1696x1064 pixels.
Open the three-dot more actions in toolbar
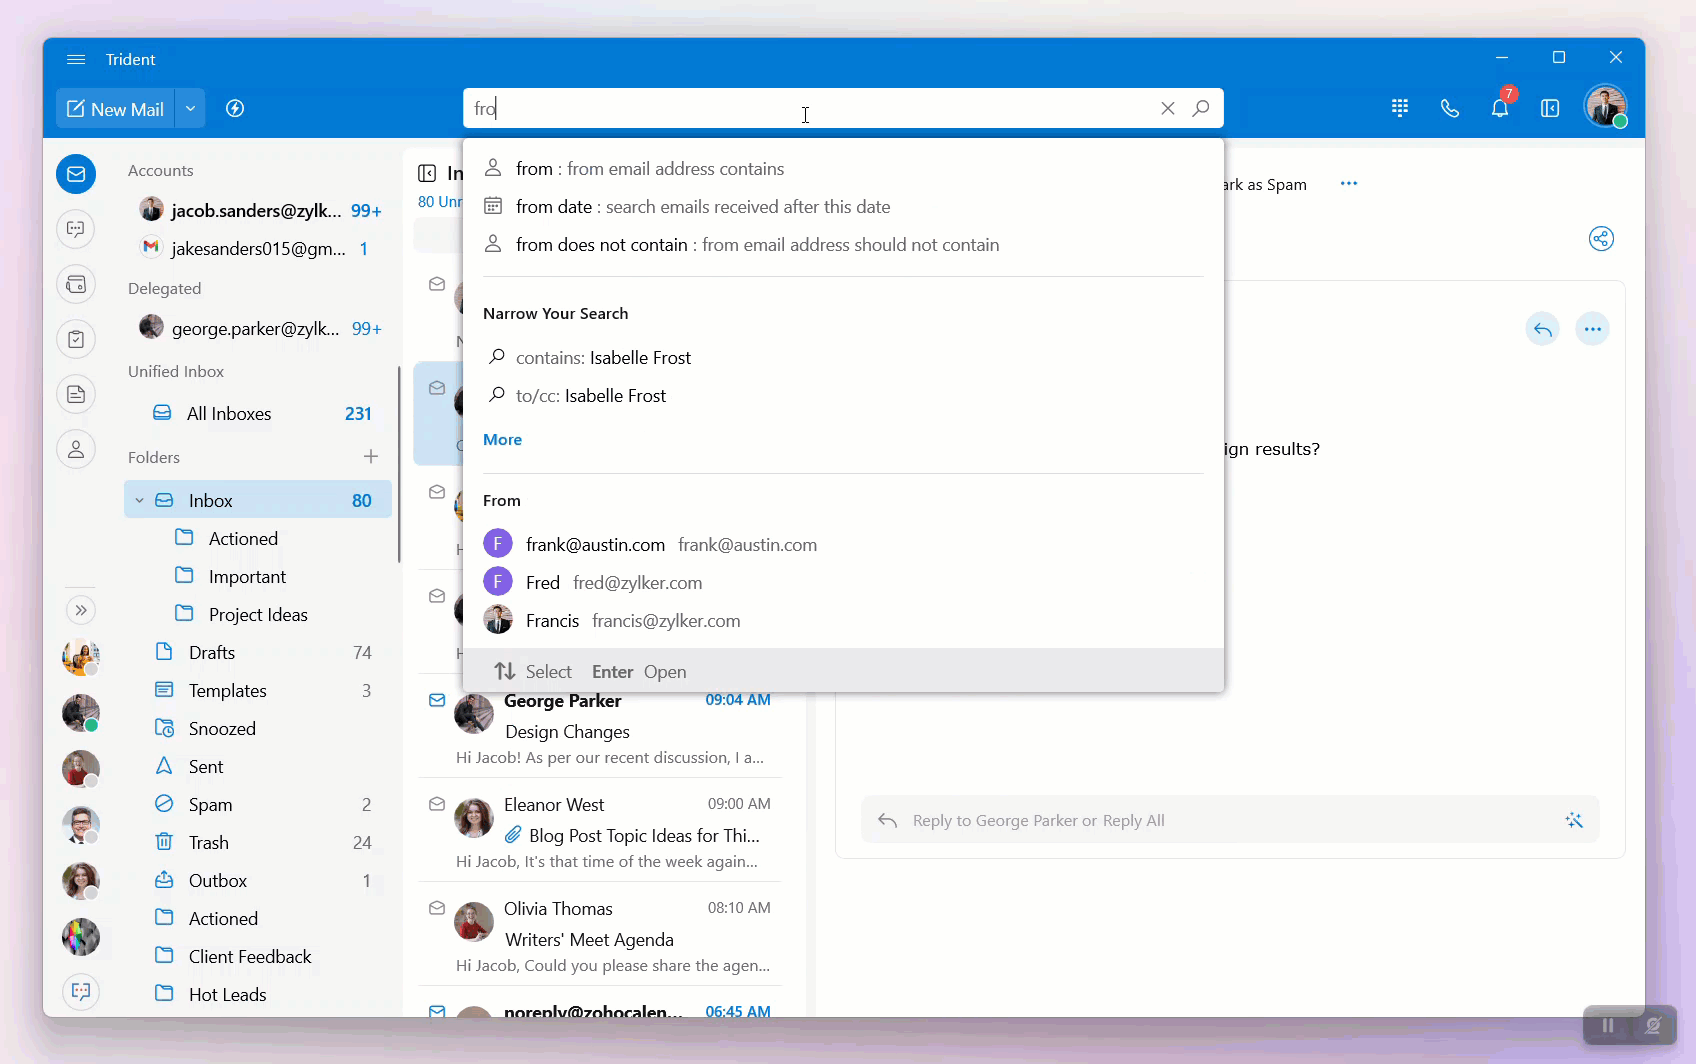(x=1349, y=183)
